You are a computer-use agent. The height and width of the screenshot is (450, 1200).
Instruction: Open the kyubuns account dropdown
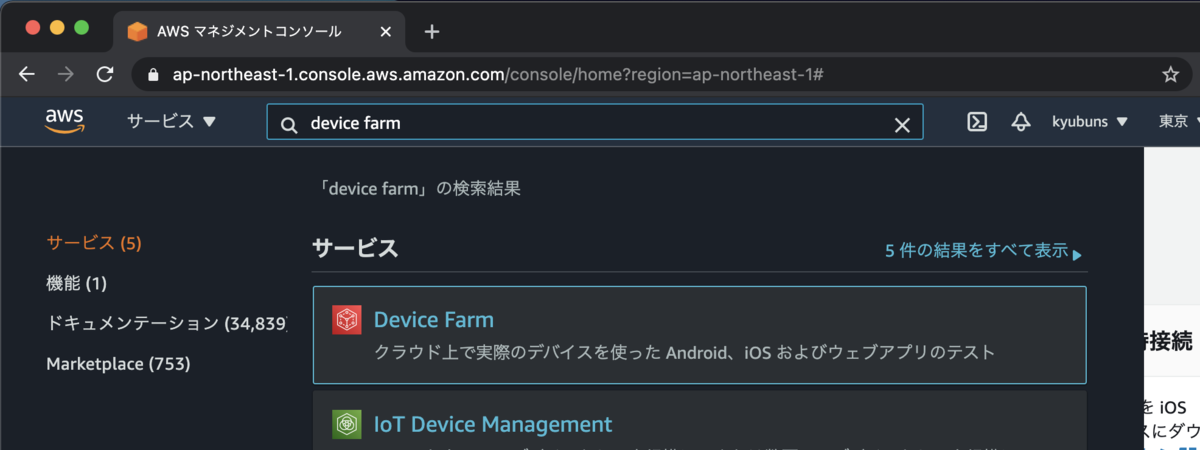1089,122
